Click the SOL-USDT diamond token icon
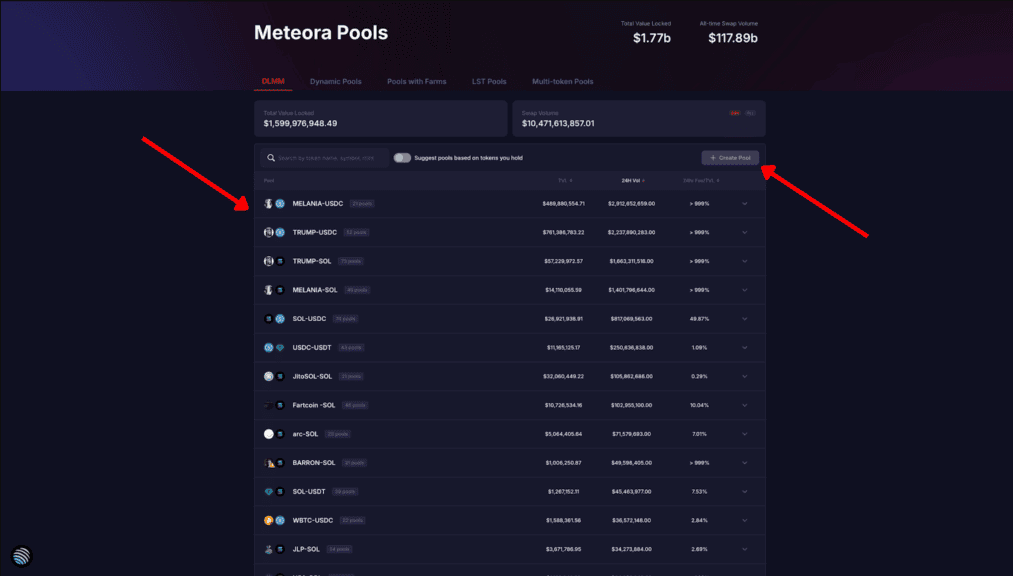1013x576 pixels. tap(268, 492)
